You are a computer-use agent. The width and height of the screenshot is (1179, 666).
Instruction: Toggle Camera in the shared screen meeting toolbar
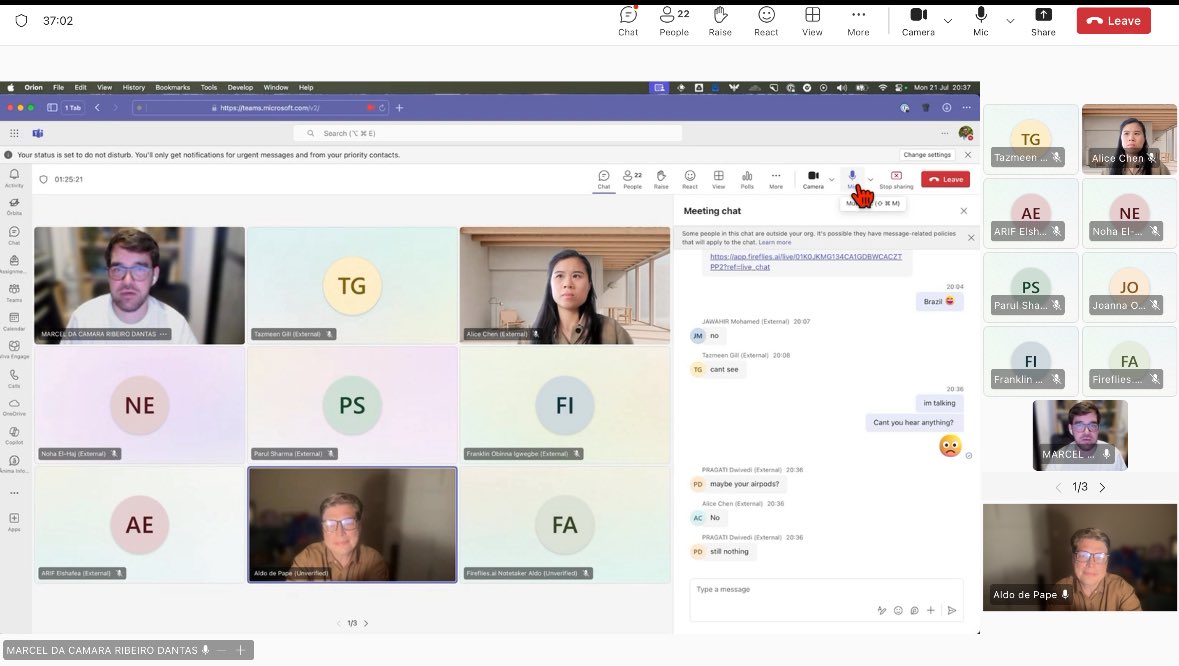(813, 180)
